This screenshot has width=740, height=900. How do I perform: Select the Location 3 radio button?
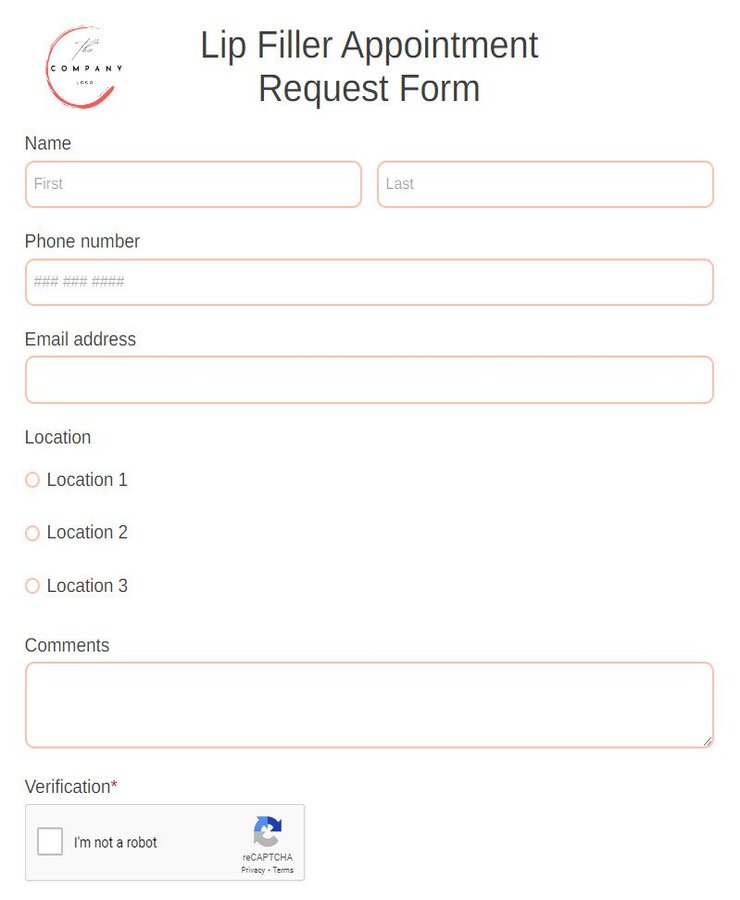pos(32,586)
